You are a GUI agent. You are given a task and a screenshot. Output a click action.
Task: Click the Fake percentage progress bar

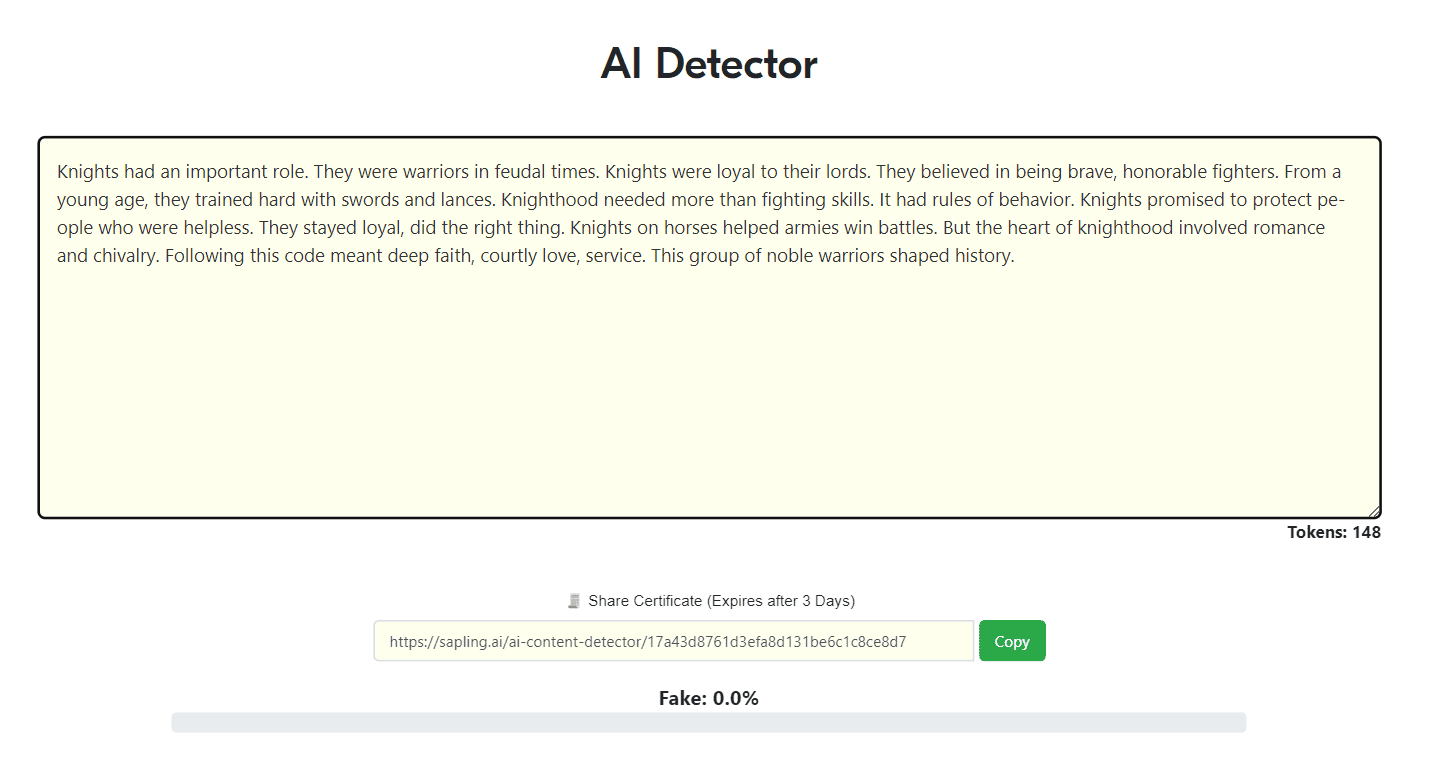click(709, 722)
